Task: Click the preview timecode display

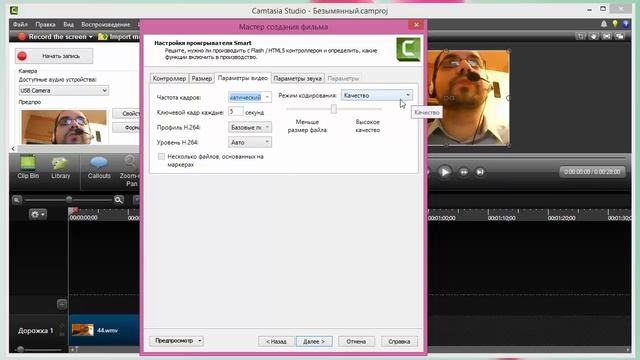Action: (x=592, y=172)
